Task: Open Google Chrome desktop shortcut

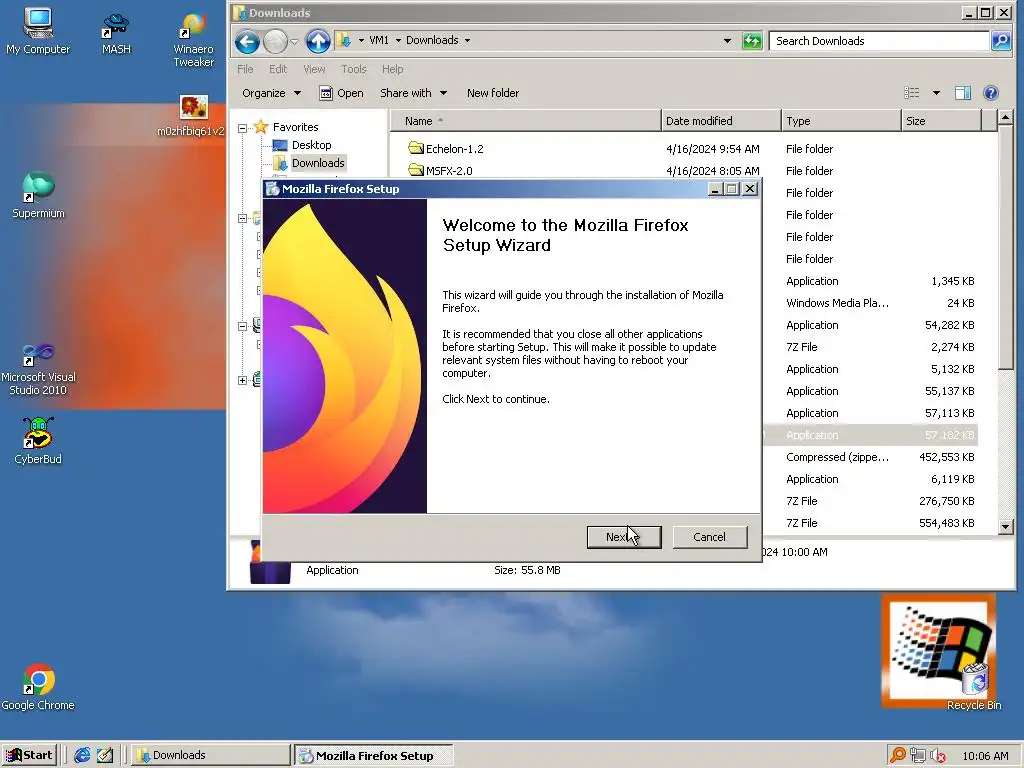Action: (x=38, y=687)
